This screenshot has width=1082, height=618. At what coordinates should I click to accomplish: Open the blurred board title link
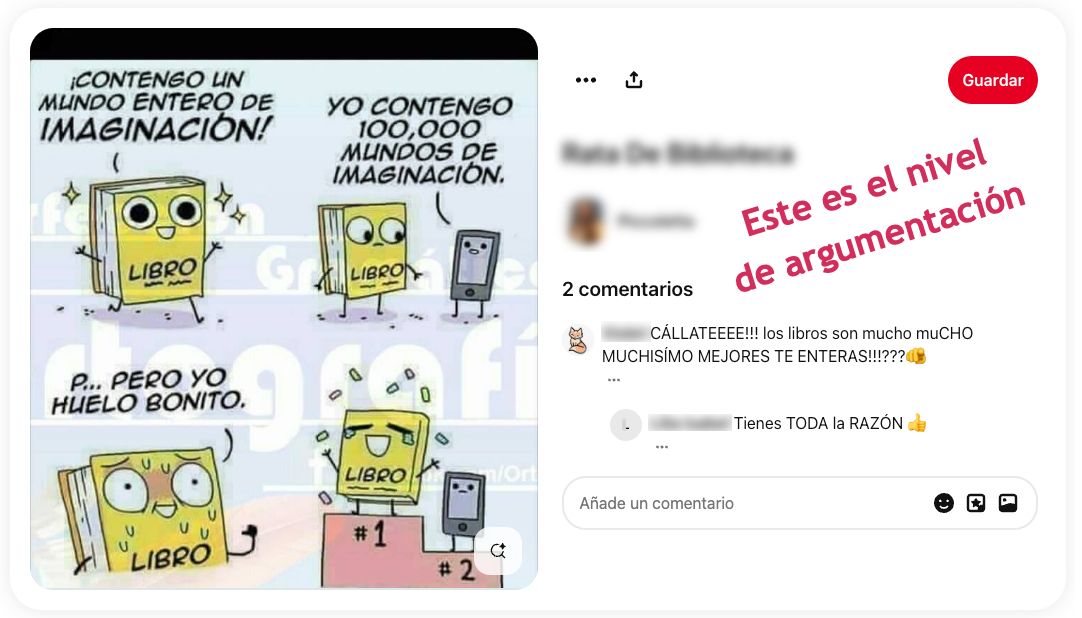tap(679, 152)
